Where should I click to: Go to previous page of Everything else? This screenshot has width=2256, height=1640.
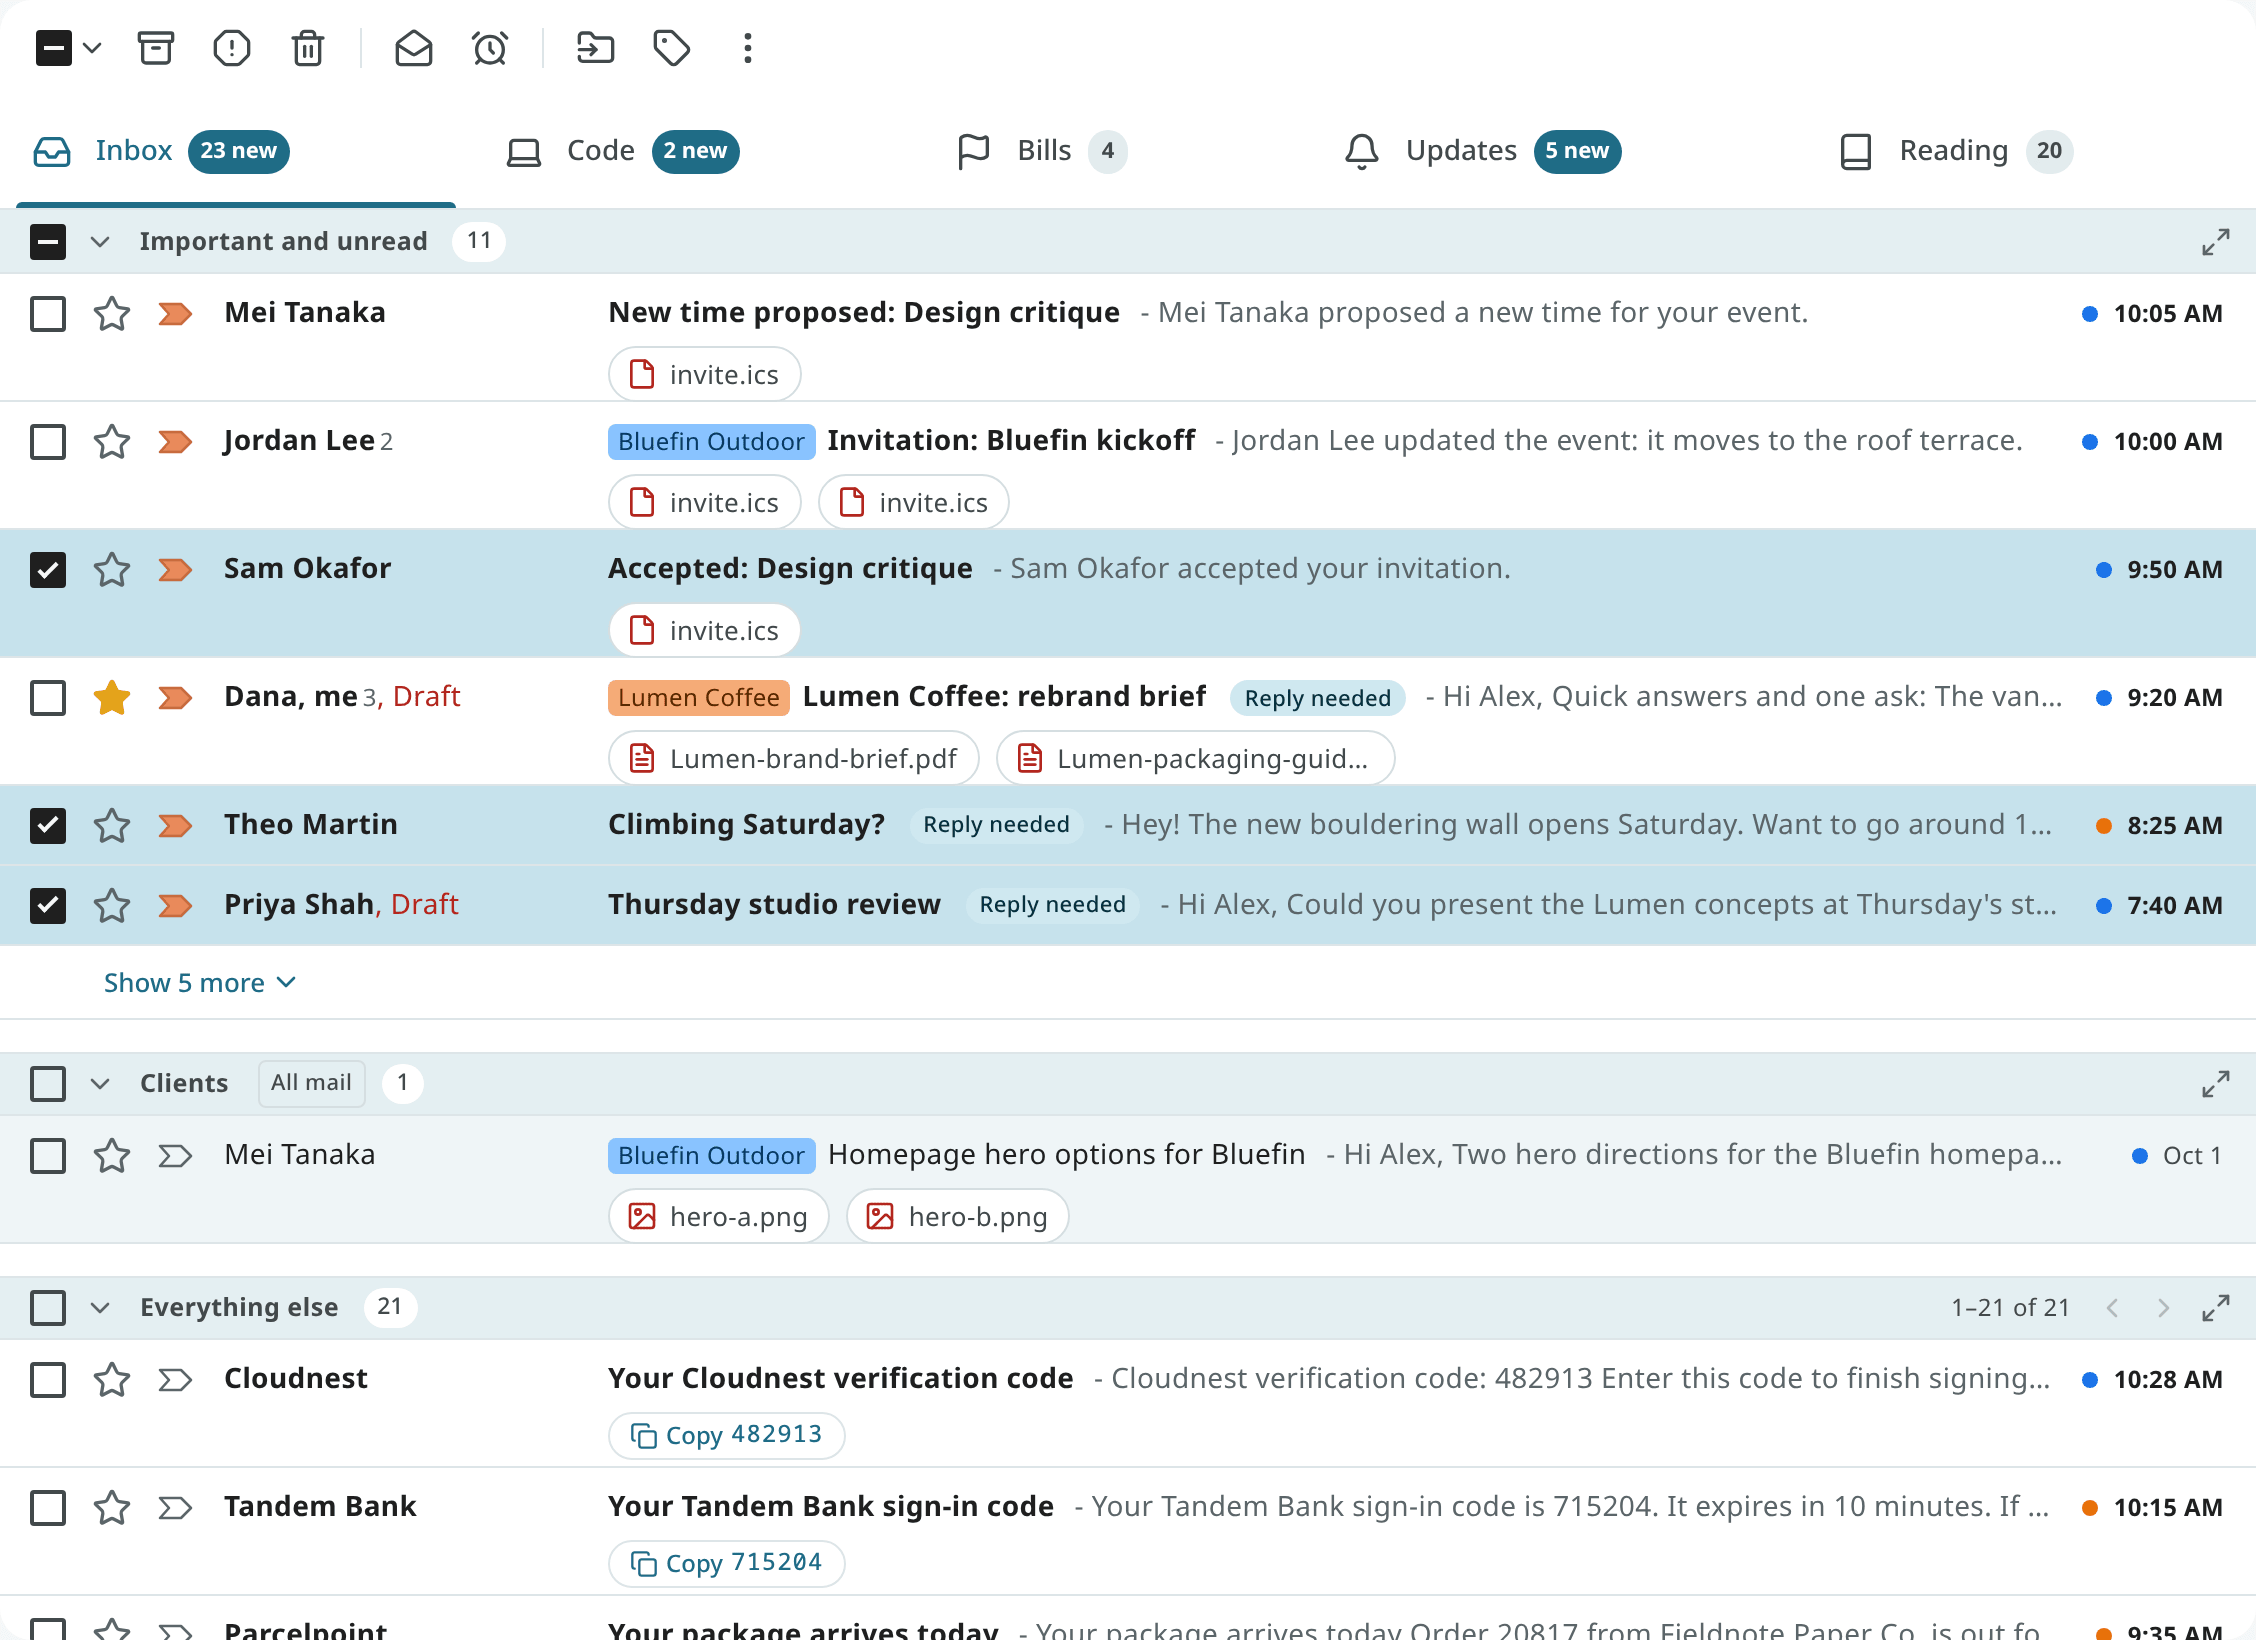[2112, 1307]
